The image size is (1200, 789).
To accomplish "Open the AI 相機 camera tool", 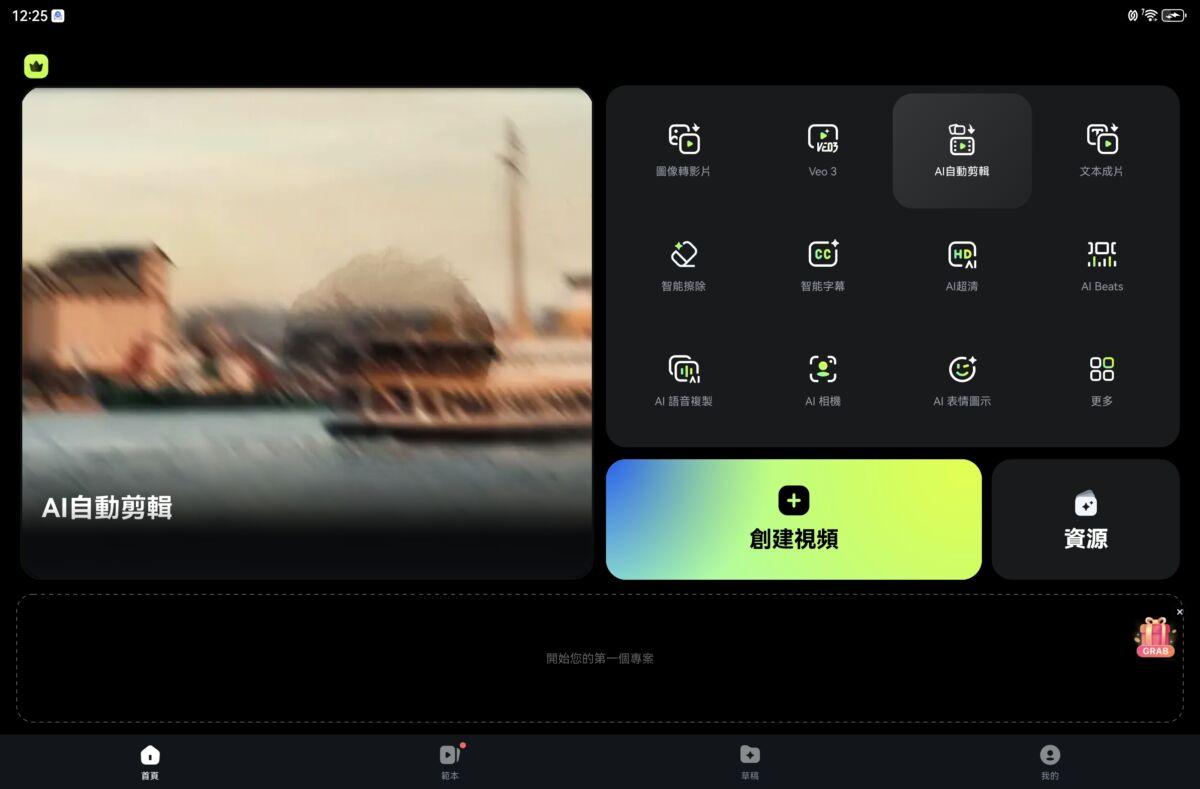I will (x=822, y=380).
